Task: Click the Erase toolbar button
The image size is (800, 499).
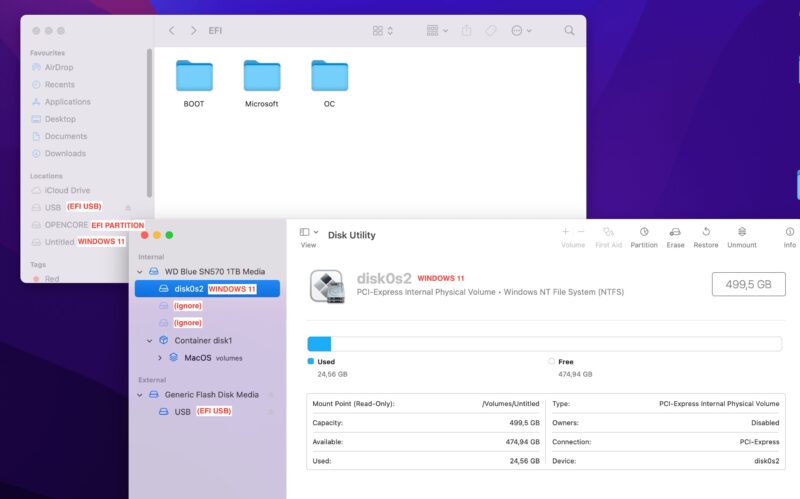Action: pos(675,238)
